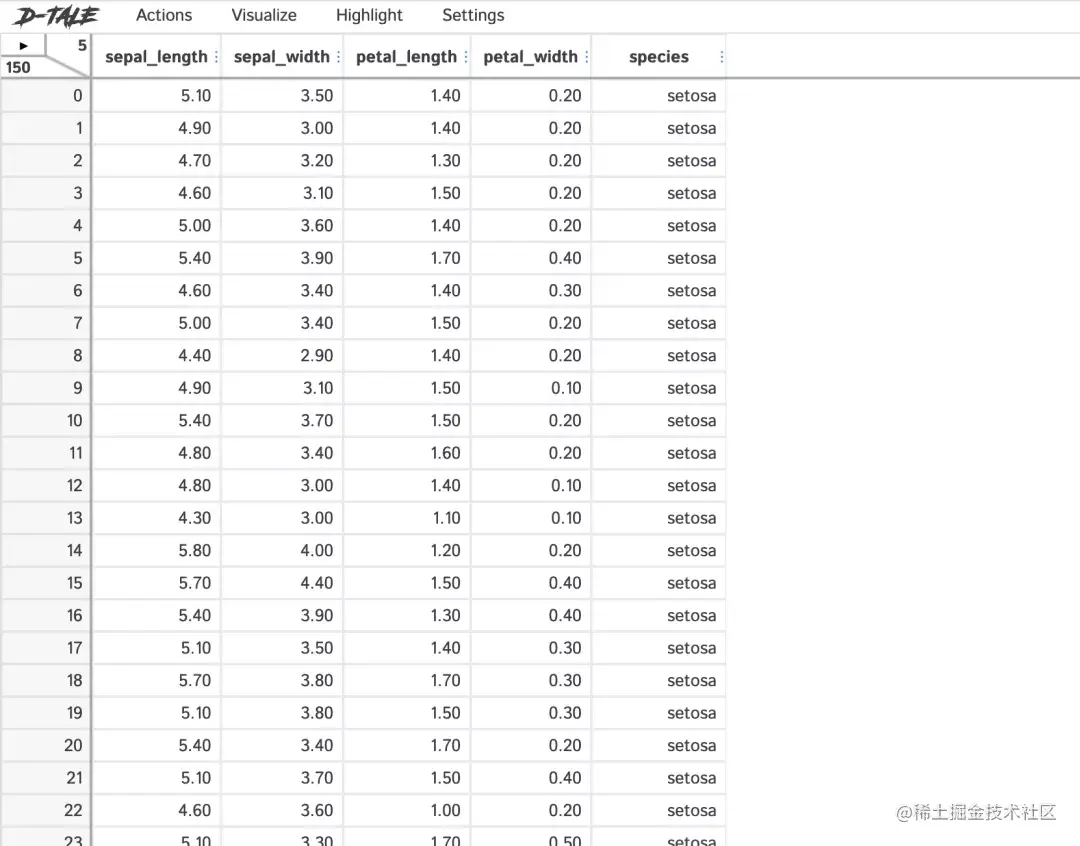Click the row count 150 indicator
The image size is (1080, 846).
coord(18,68)
